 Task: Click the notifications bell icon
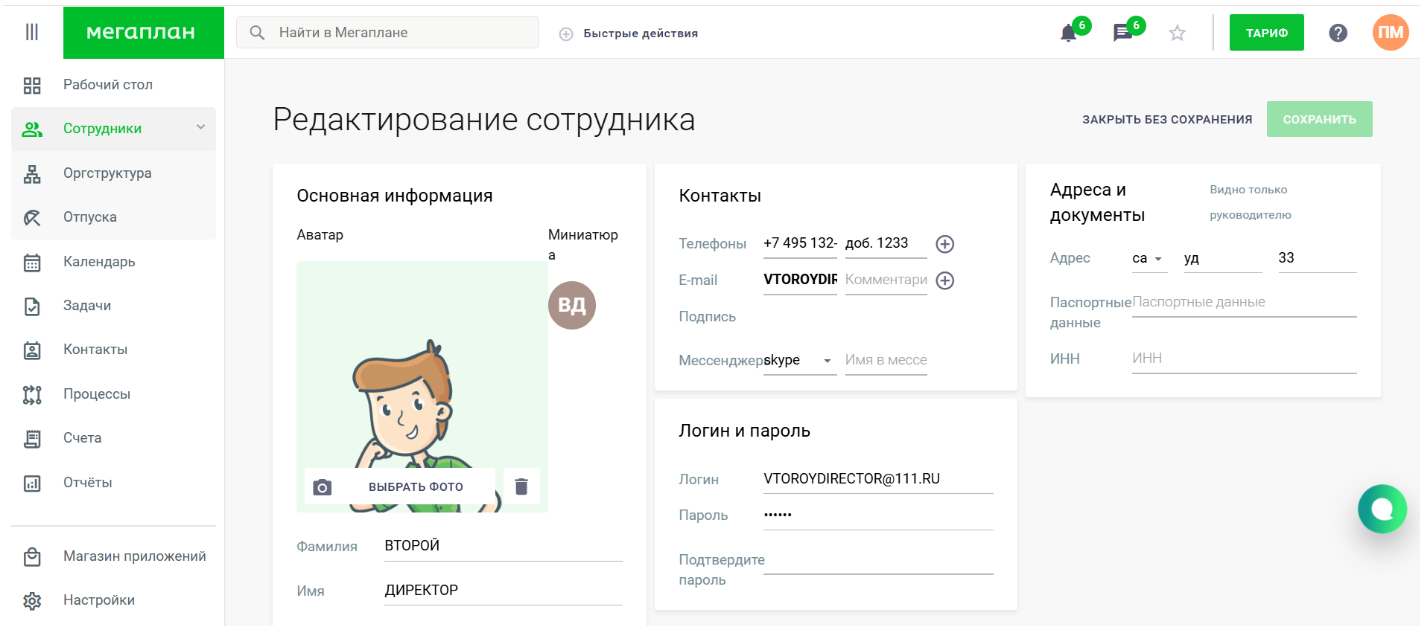[1068, 33]
